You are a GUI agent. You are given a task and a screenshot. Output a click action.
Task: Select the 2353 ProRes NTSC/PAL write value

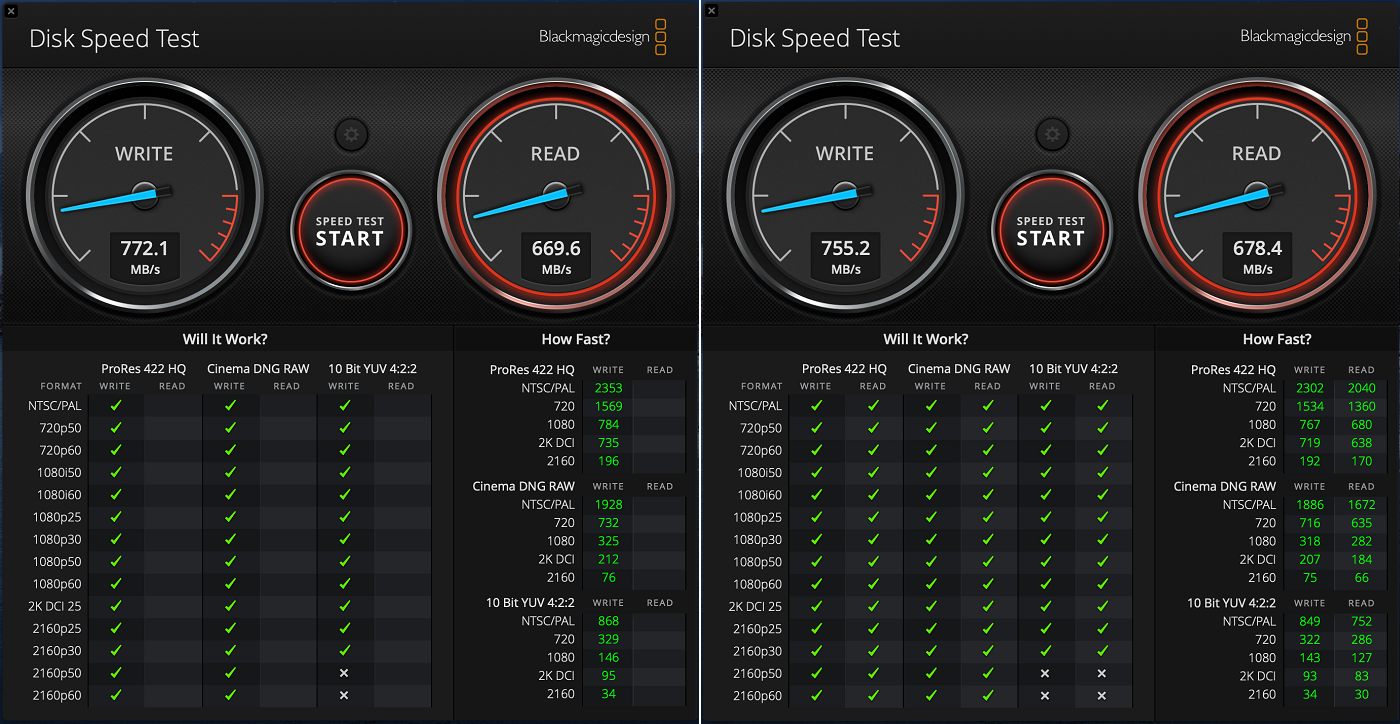(608, 388)
